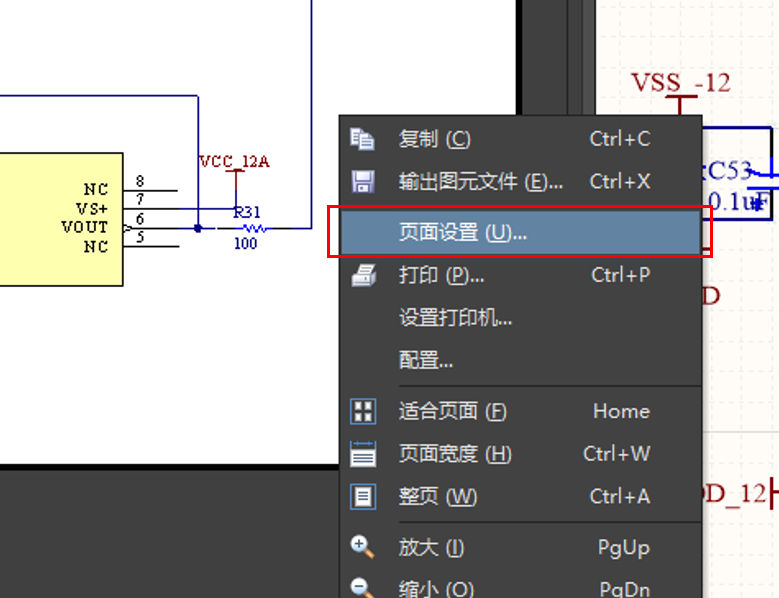Open 配置... configuration entry
The image size is (779, 598).
(x=521, y=360)
